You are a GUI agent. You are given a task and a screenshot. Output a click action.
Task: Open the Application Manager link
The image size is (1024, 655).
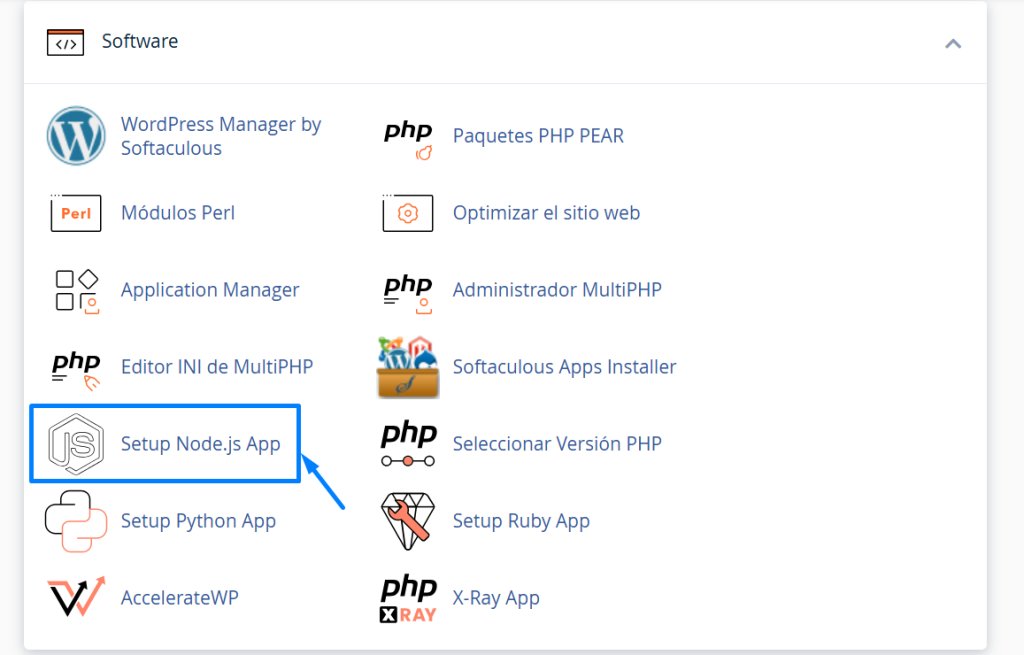(210, 290)
